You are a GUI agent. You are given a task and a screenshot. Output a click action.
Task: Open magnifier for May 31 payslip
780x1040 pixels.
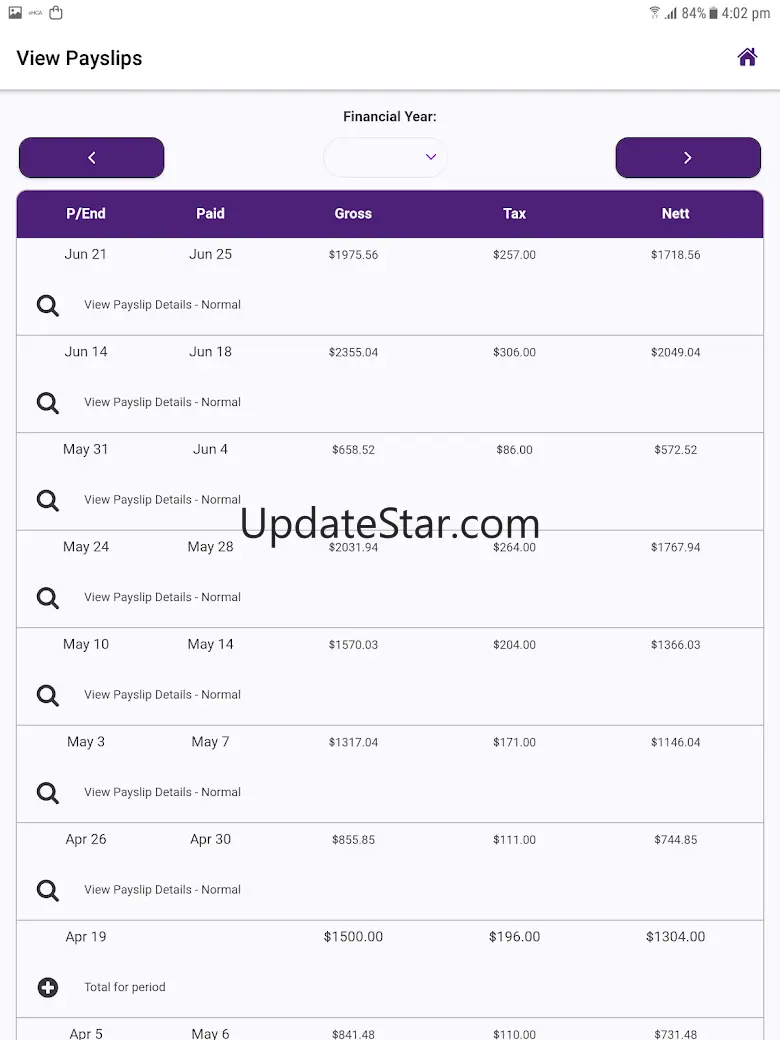[x=48, y=500]
